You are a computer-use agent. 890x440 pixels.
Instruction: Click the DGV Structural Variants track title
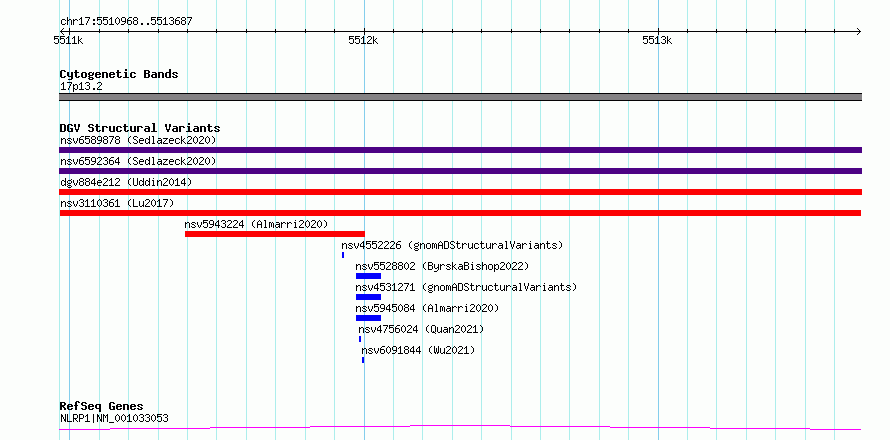140,128
